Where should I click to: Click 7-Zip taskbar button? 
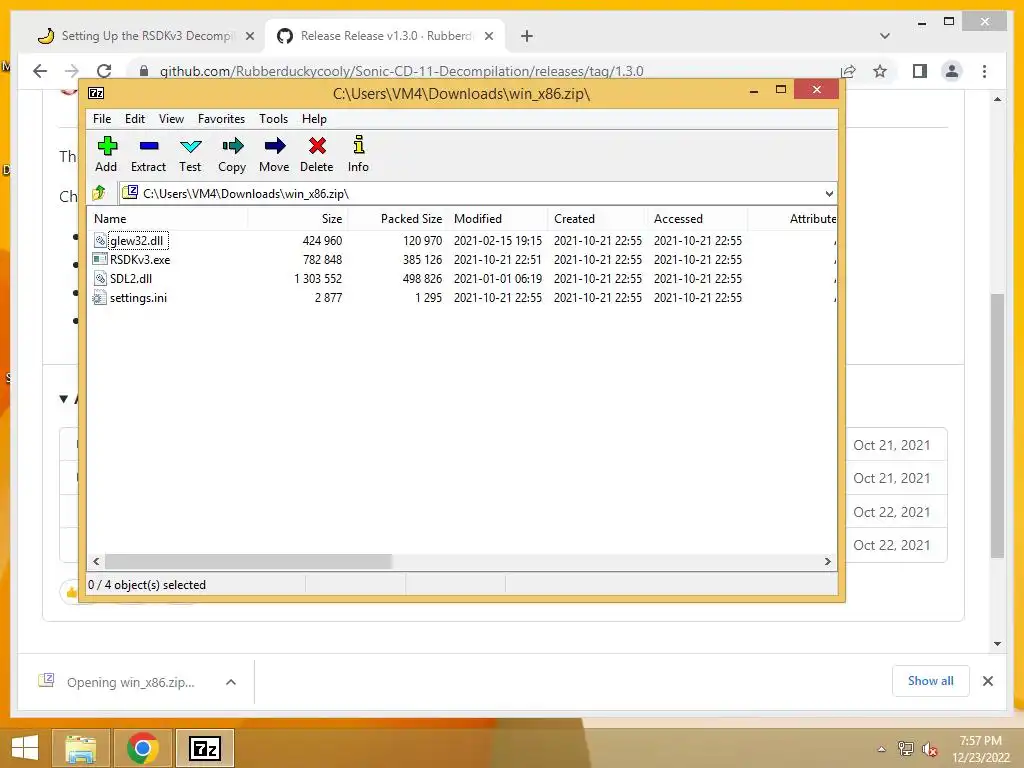205,748
